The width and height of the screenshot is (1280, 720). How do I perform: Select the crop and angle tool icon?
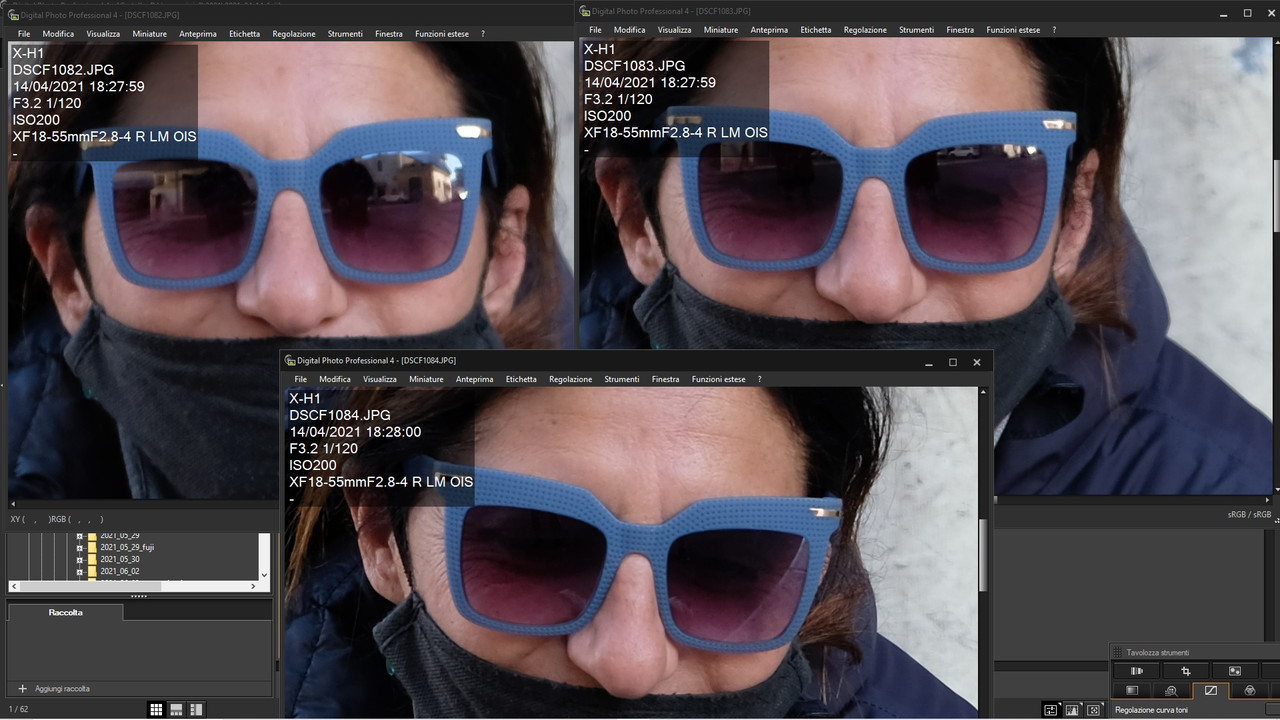point(1186,671)
